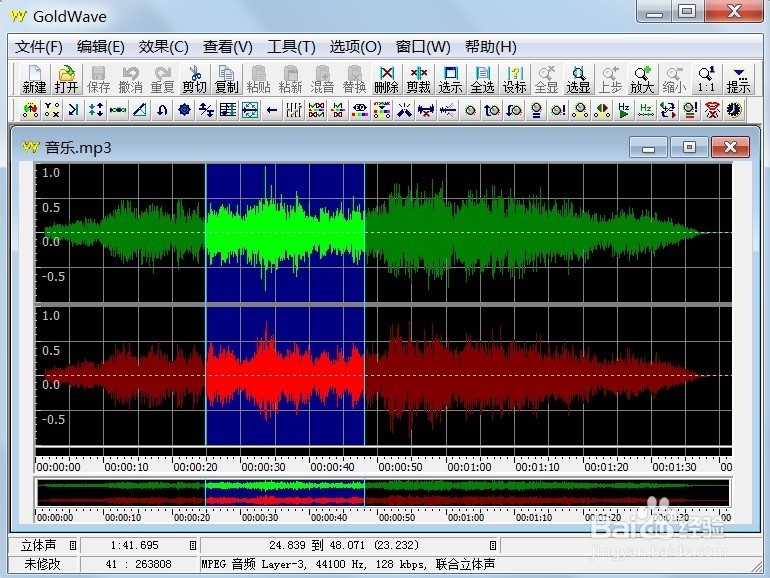The height and width of the screenshot is (578, 770).
Task: Open the 文件(F) menu
Action: point(38,47)
